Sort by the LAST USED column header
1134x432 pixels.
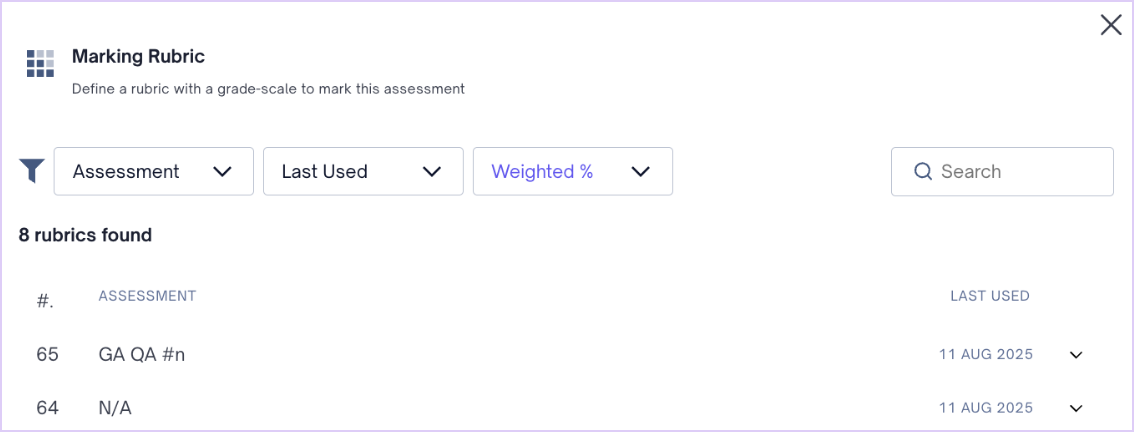[x=989, y=296]
